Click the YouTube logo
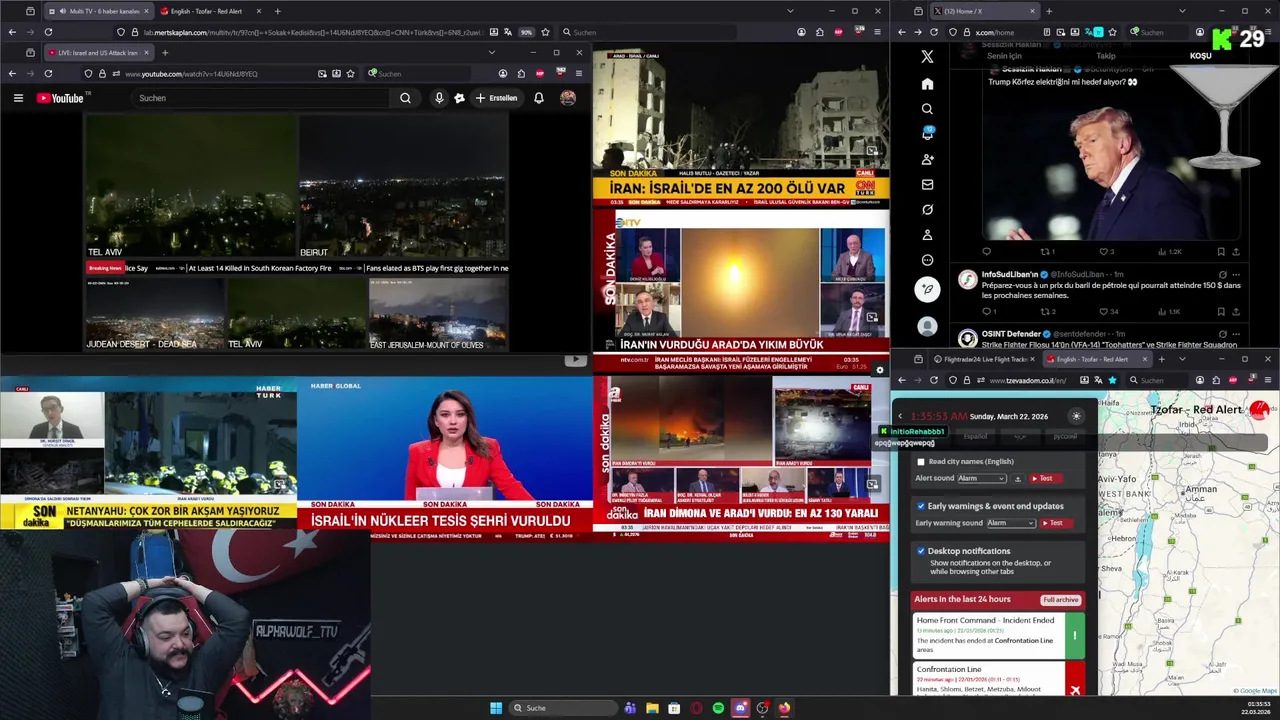The height and width of the screenshot is (720, 1280). pos(62,98)
